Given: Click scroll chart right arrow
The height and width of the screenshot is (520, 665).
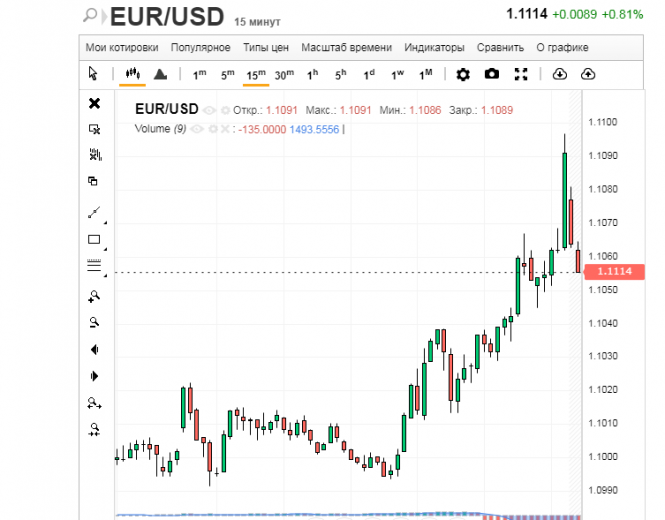Looking at the screenshot, I should [x=95, y=376].
